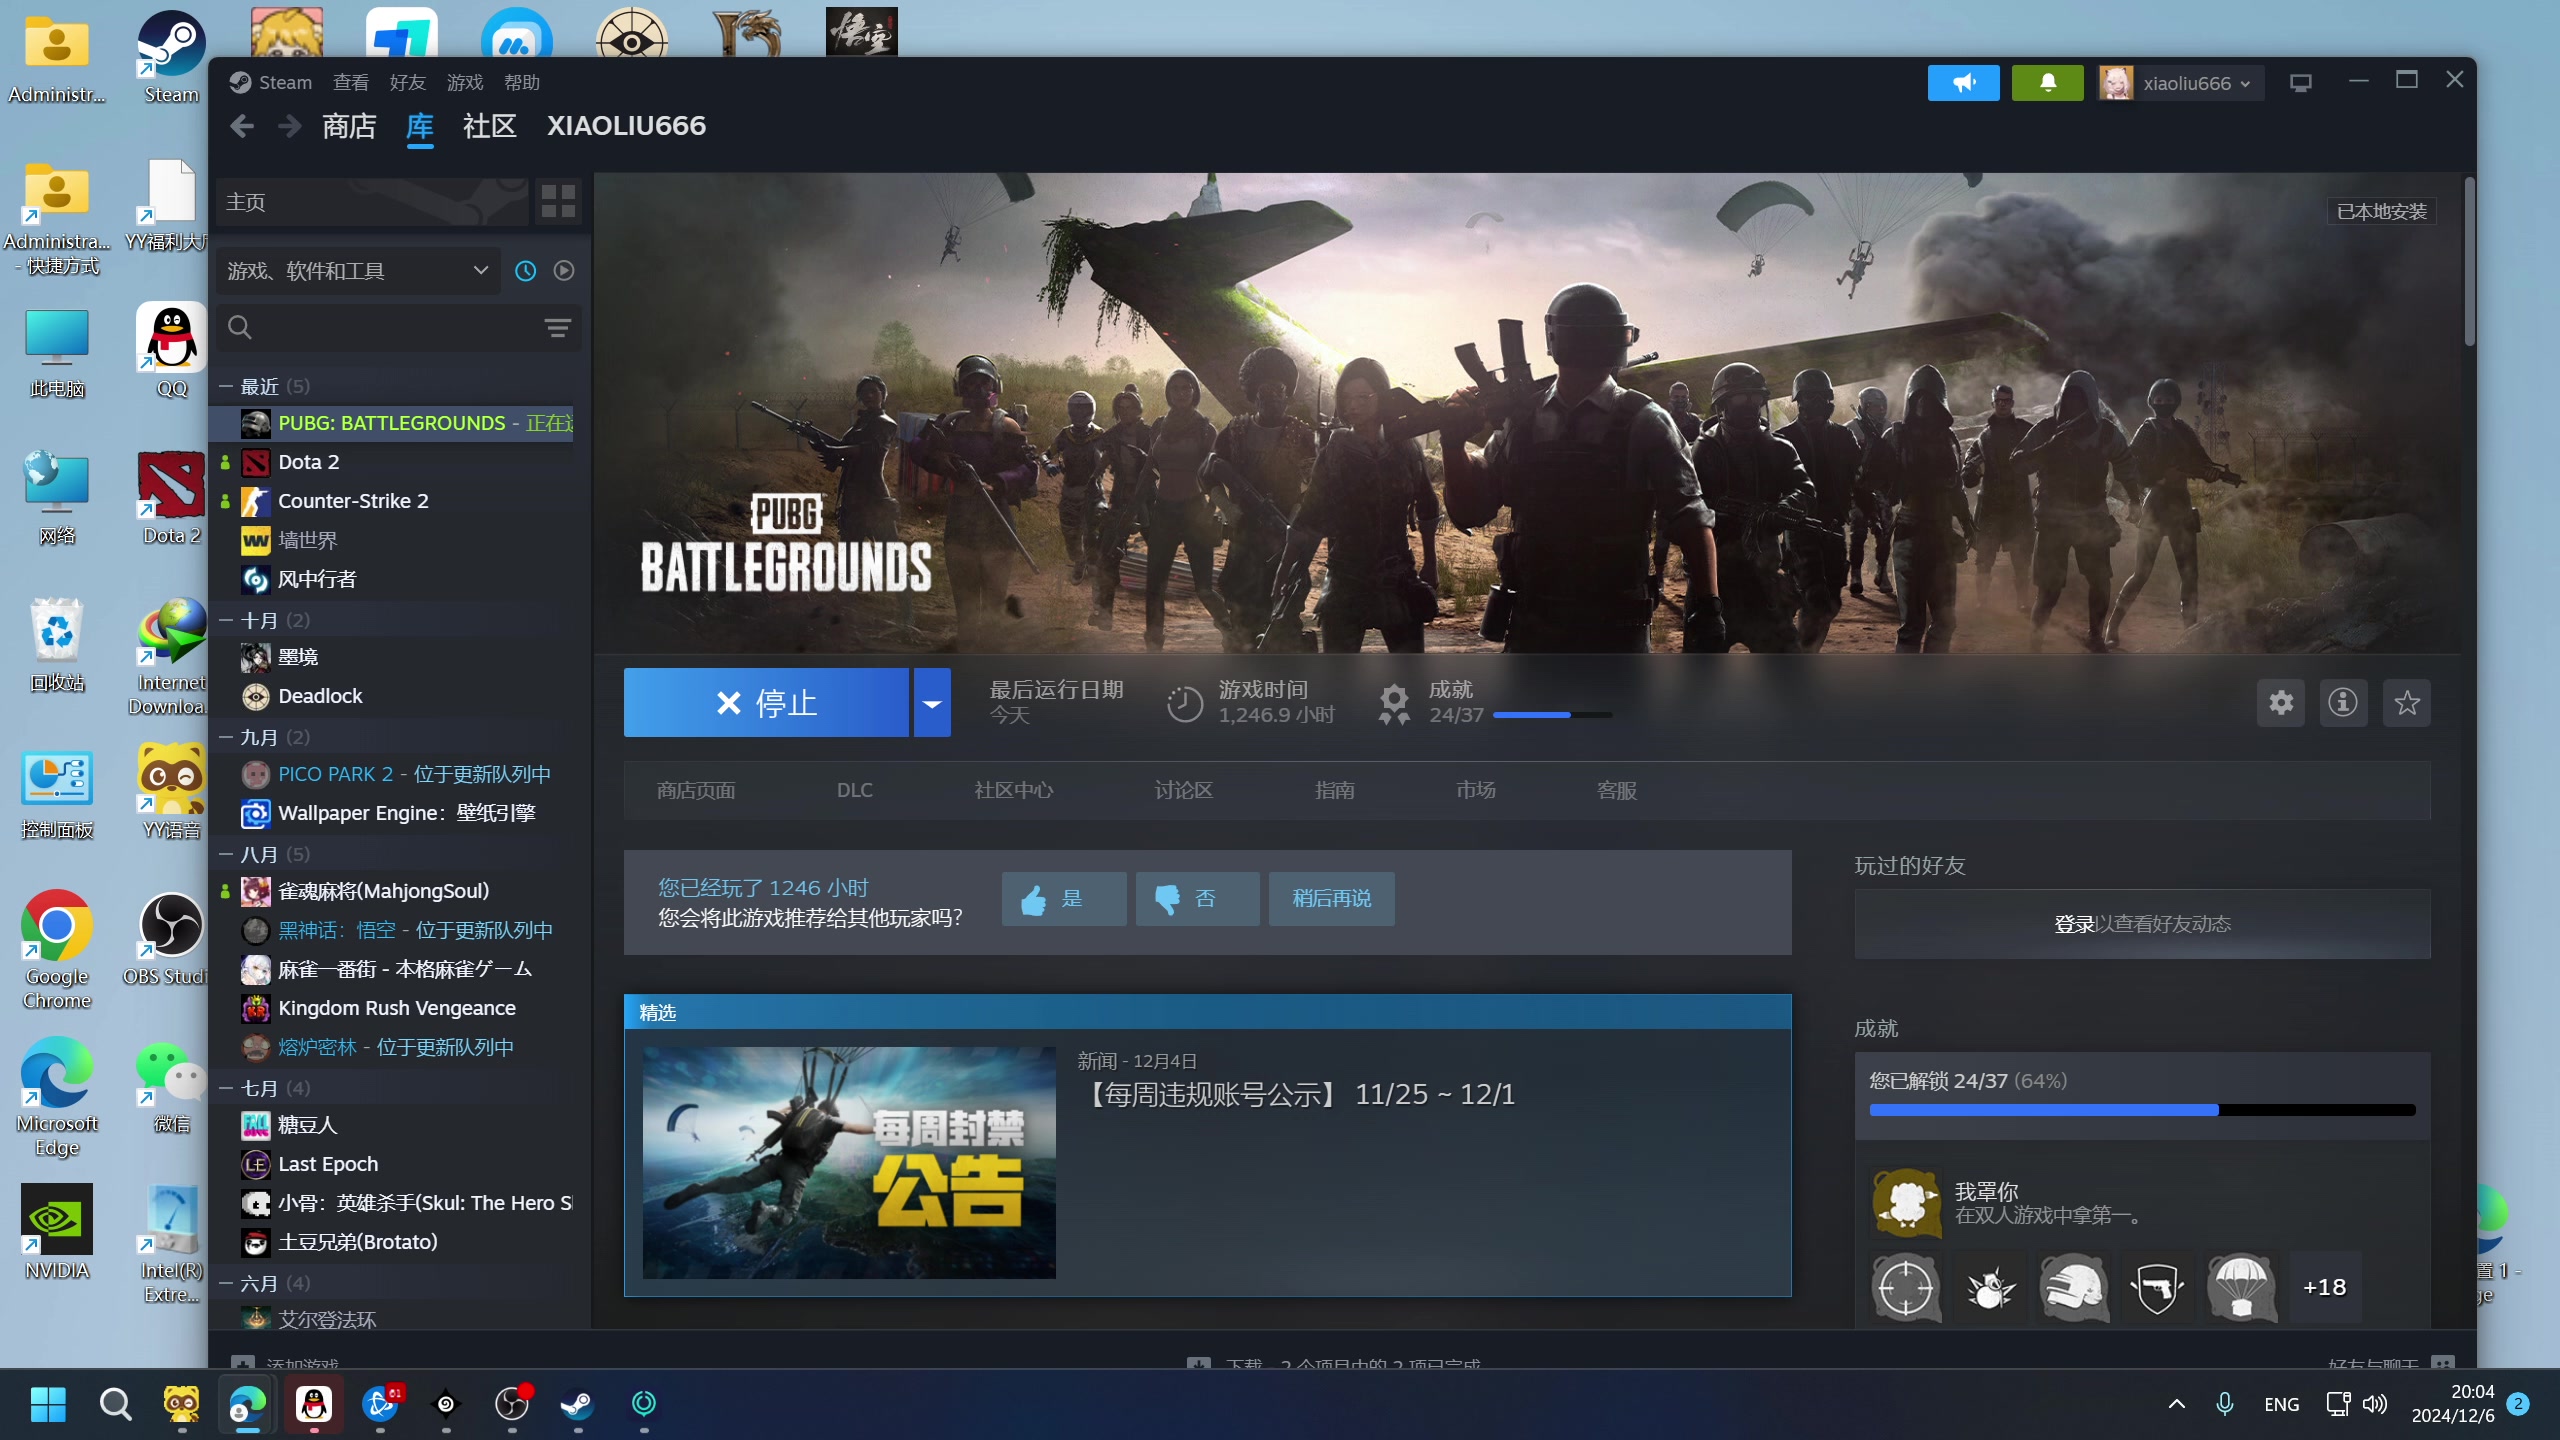
Task: Open the 好友 menu
Action: pos(407,83)
